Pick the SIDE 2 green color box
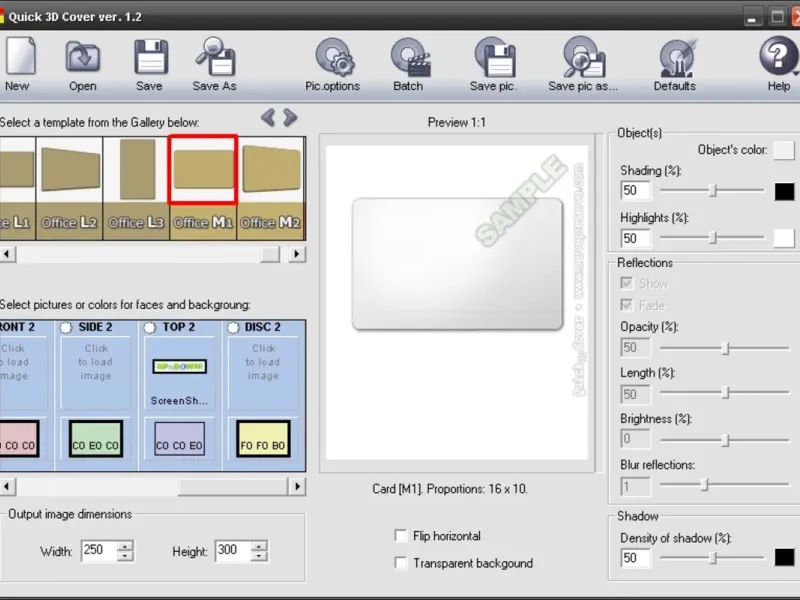This screenshot has width=800, height=600. 96,439
